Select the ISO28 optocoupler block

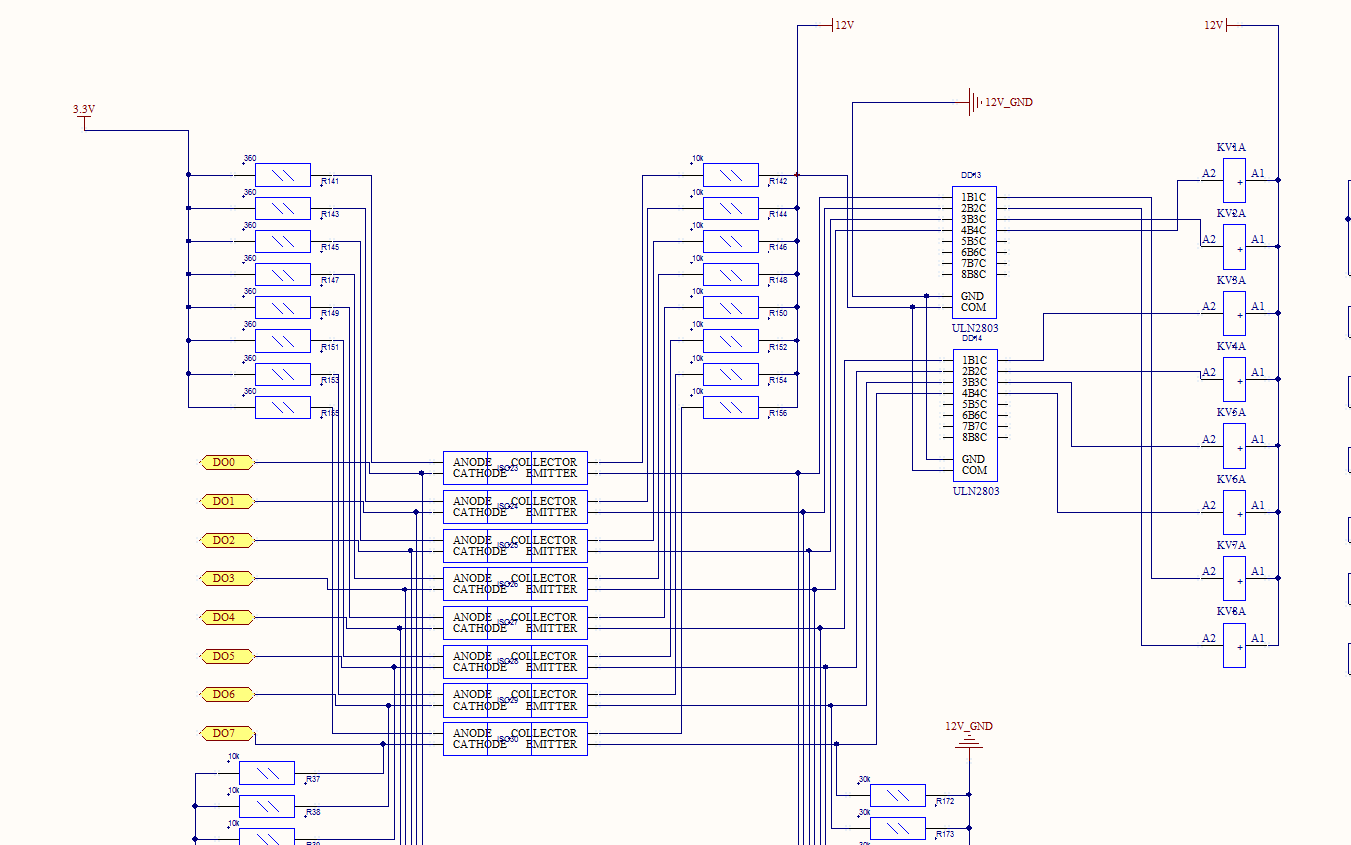tap(515, 662)
